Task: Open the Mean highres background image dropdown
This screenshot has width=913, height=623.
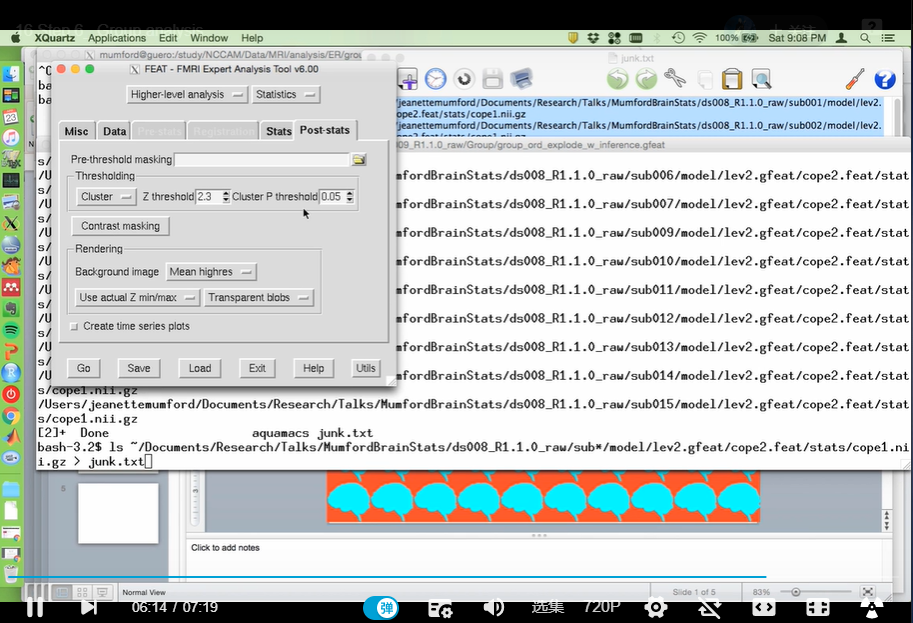Action: click(x=211, y=272)
